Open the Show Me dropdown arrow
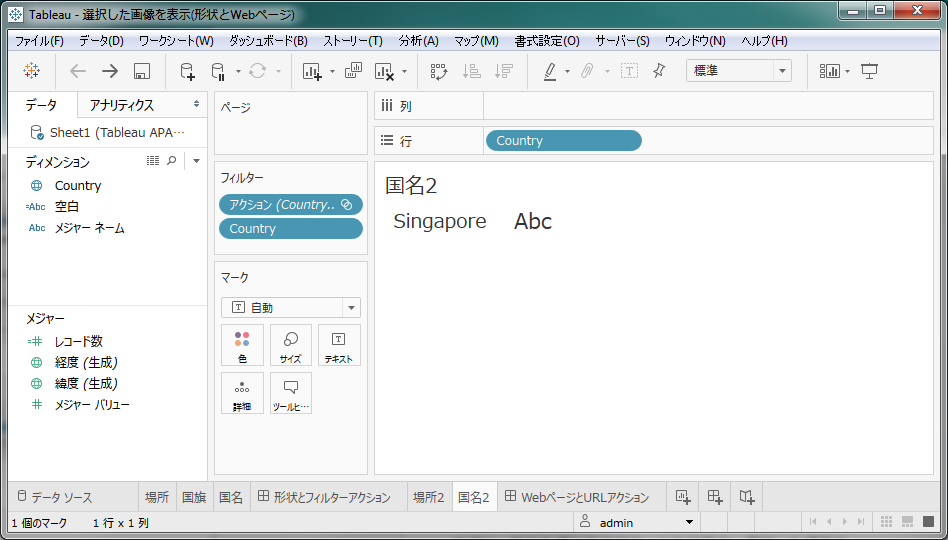 [x=847, y=71]
